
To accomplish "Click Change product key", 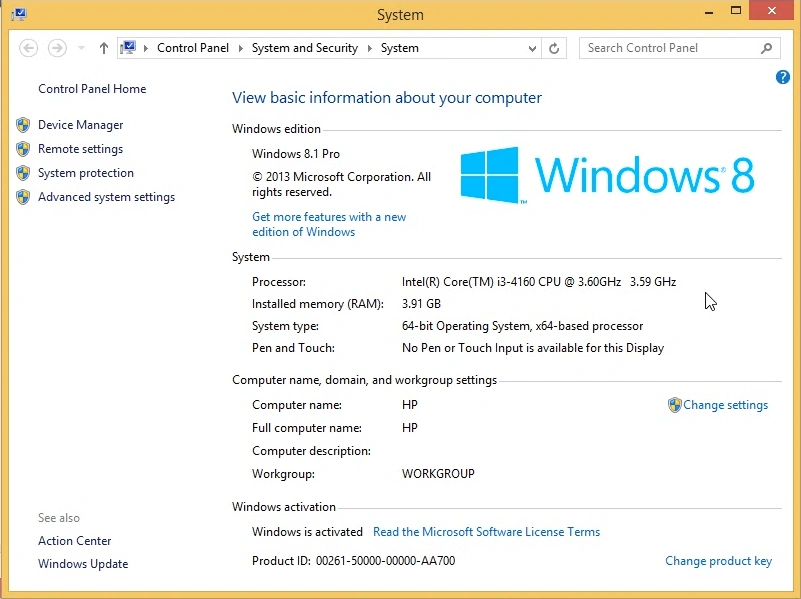I will 718,561.
